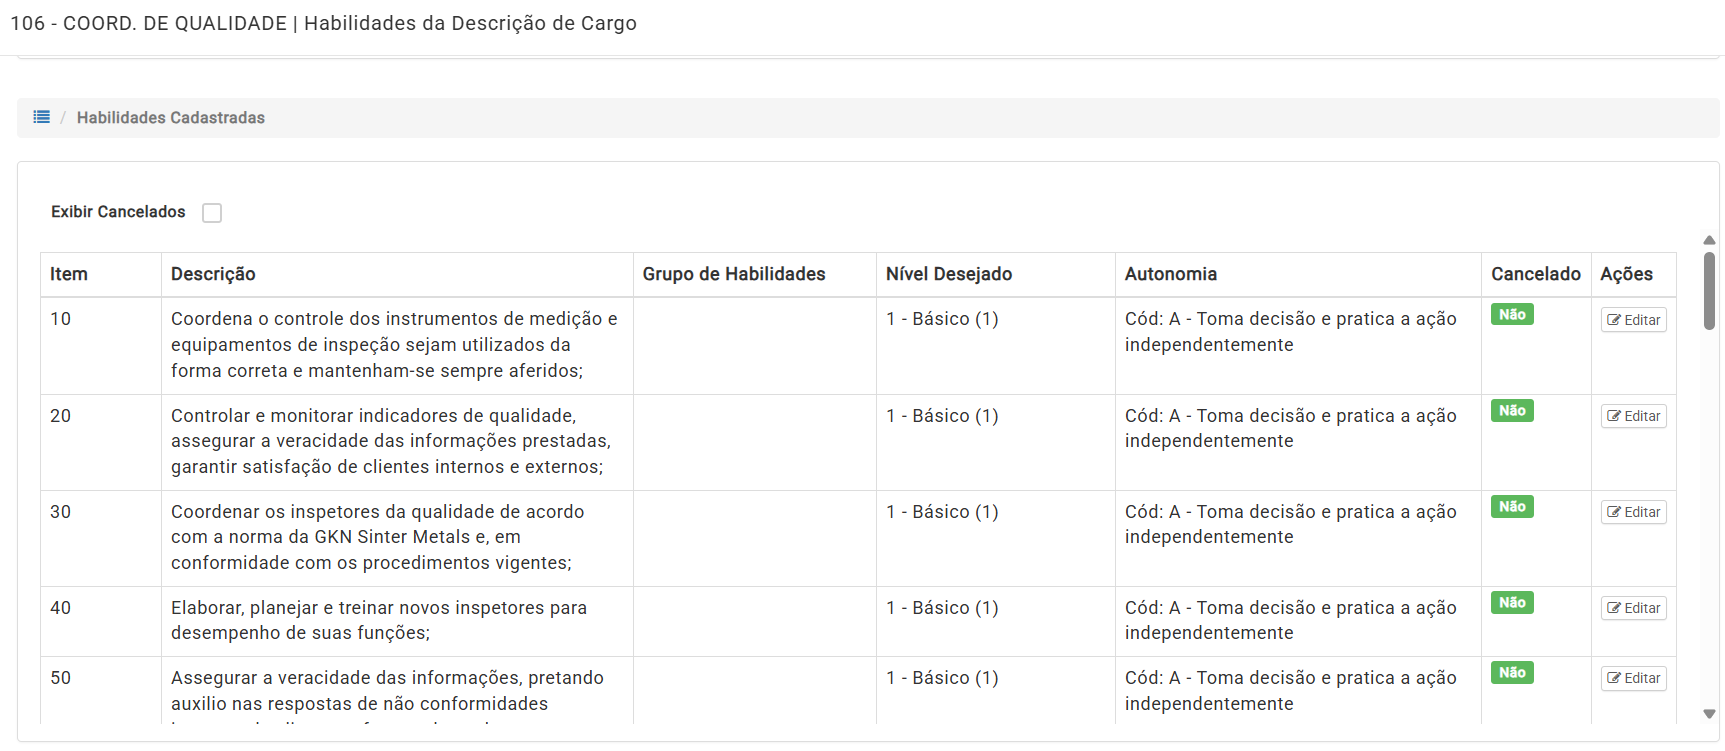1725x751 pixels.
Task: Click the Não status badge of item 30
Action: coord(1511,506)
